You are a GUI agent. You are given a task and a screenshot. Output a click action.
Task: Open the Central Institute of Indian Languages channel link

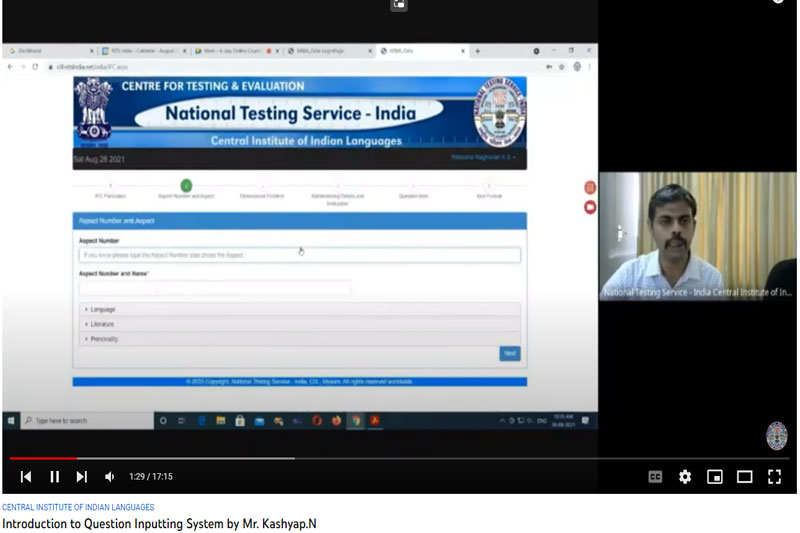[x=78, y=507]
